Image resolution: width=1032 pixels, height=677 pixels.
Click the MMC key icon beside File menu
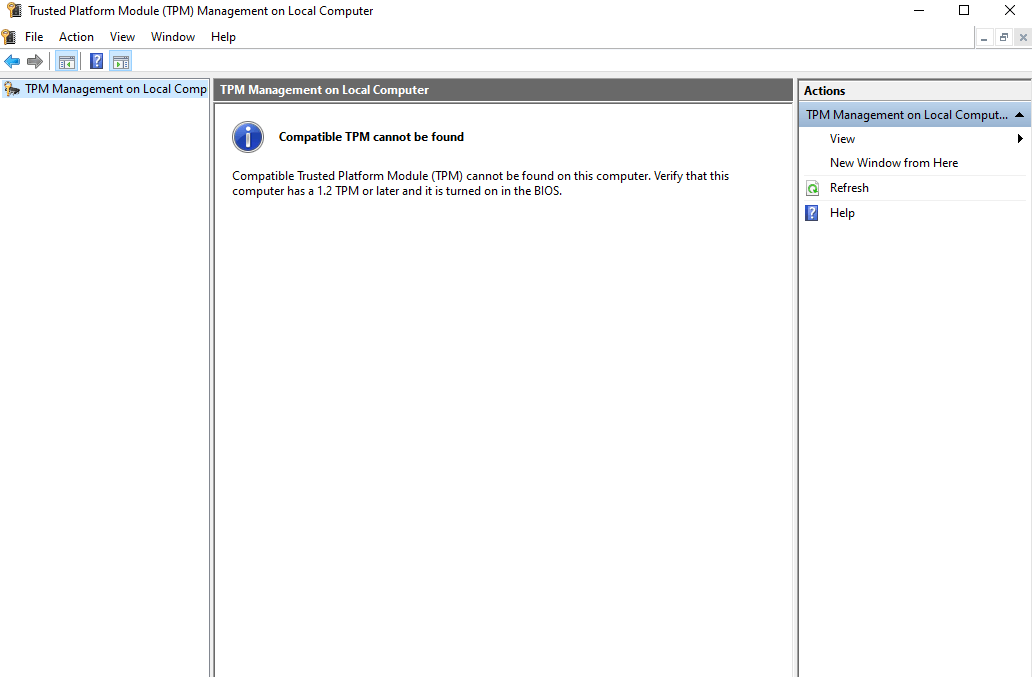[x=9, y=37]
